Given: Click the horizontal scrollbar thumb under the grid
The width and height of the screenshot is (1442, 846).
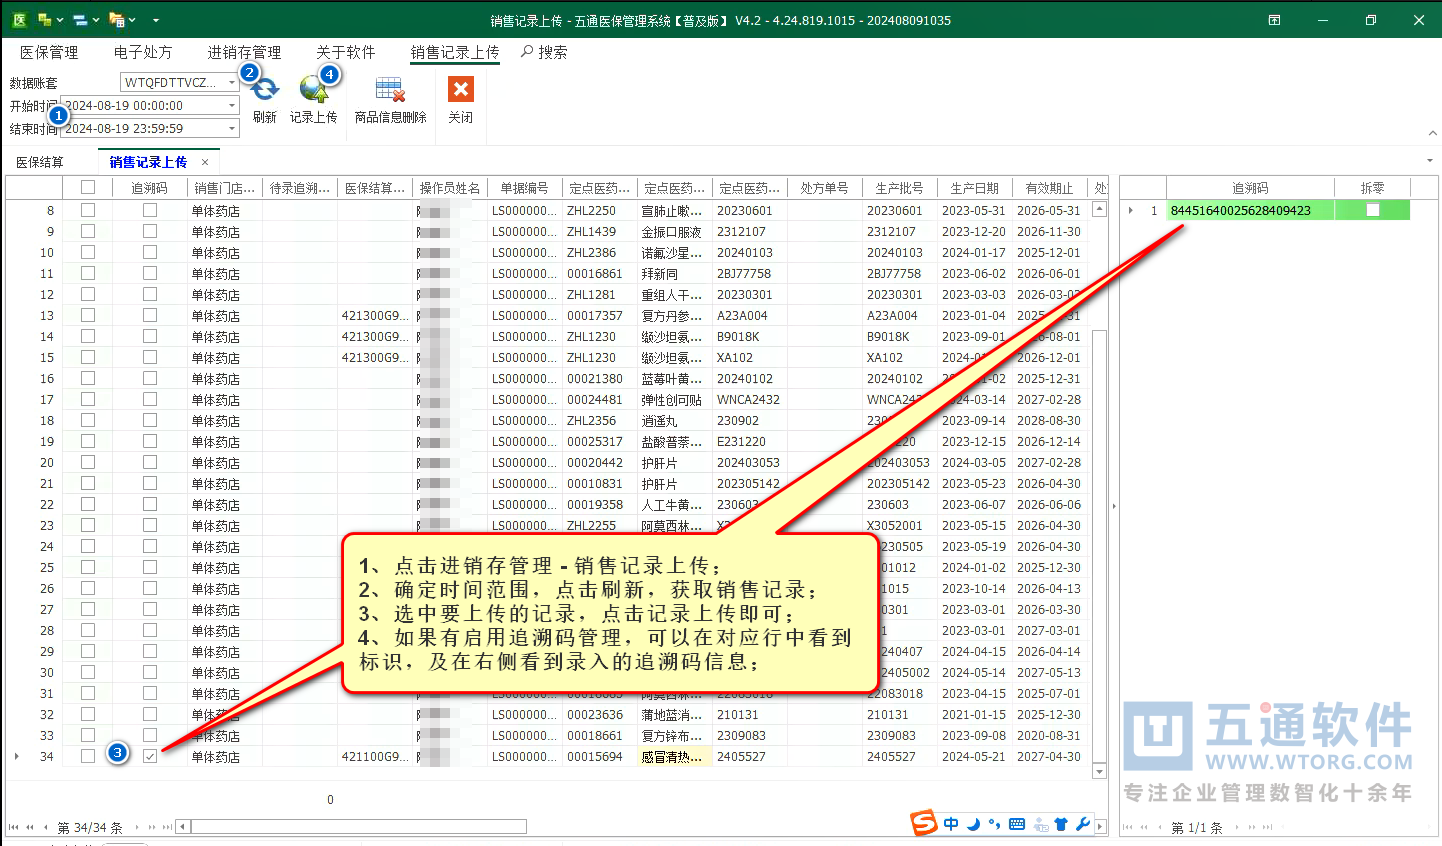Looking at the screenshot, I should (x=359, y=827).
